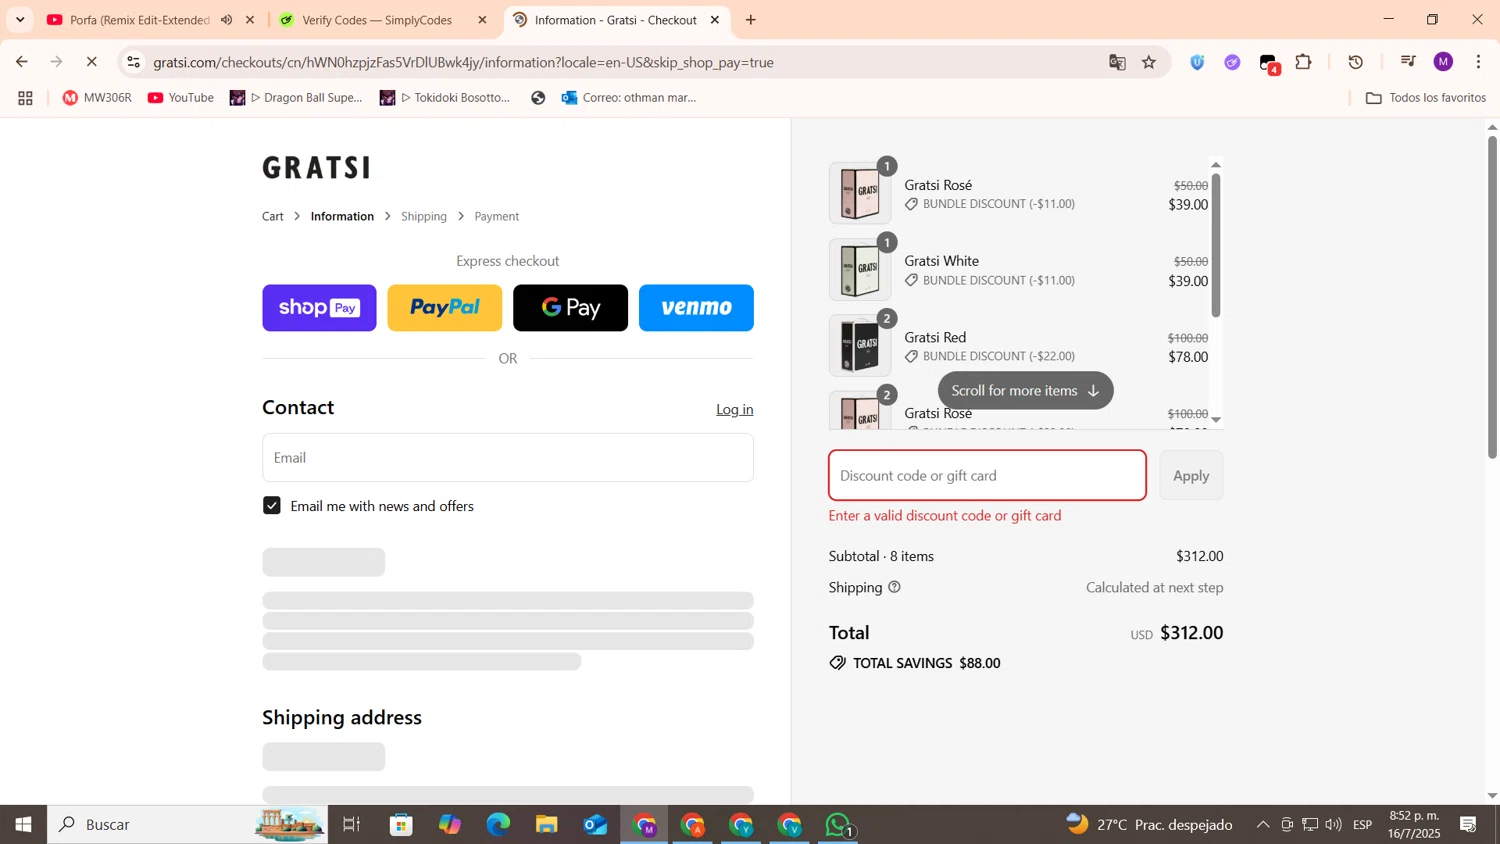Click the main page vertical scrollbar

point(1492,297)
